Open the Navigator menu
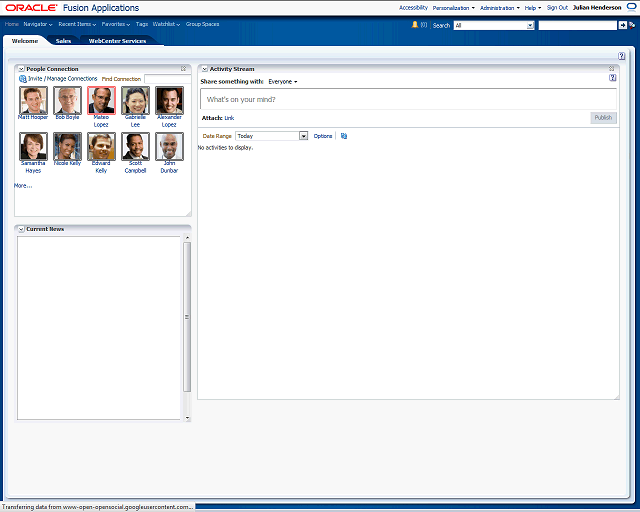640x512 pixels. (38, 24)
